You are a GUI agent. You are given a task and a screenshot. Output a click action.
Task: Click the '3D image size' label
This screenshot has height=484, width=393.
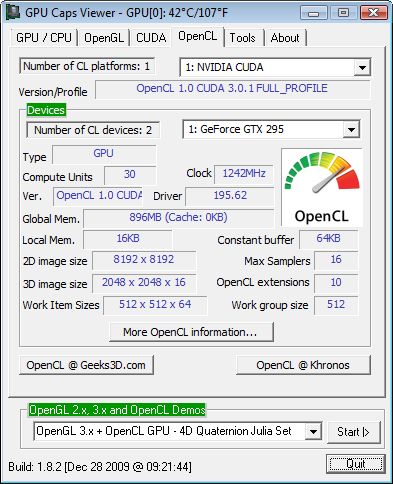coord(55,284)
